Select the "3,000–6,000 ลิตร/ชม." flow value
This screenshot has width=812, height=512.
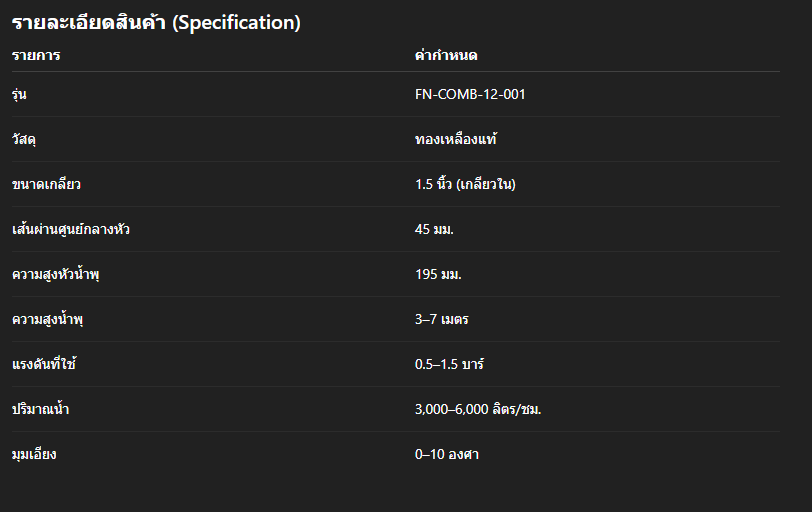coord(478,410)
